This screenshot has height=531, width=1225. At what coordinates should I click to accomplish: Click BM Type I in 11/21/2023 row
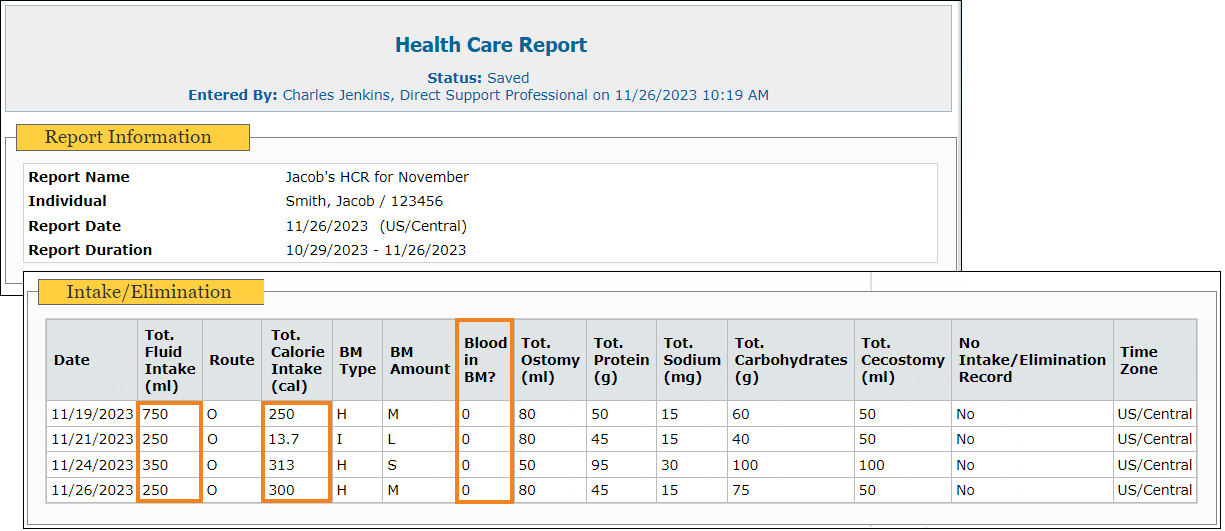click(x=358, y=439)
